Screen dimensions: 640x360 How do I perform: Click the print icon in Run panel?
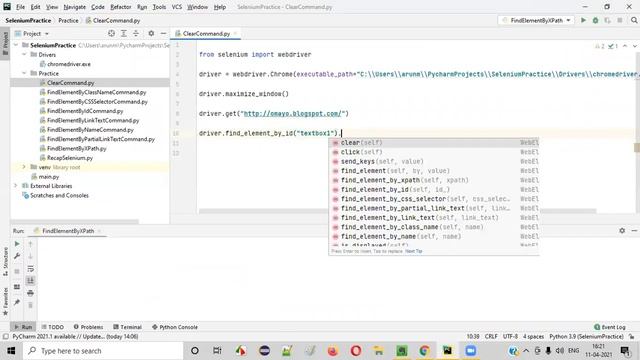(30, 293)
